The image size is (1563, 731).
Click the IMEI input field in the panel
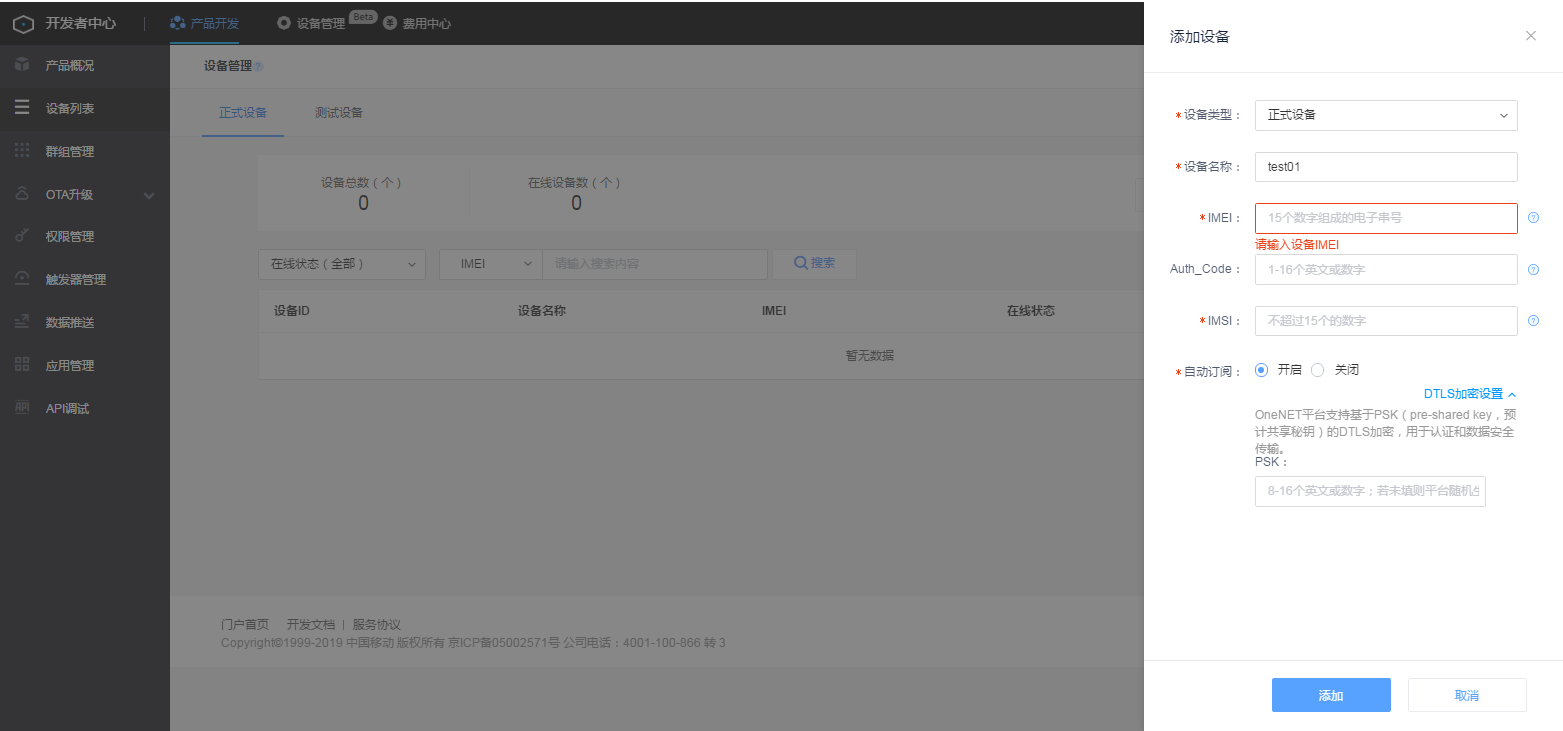point(1386,218)
